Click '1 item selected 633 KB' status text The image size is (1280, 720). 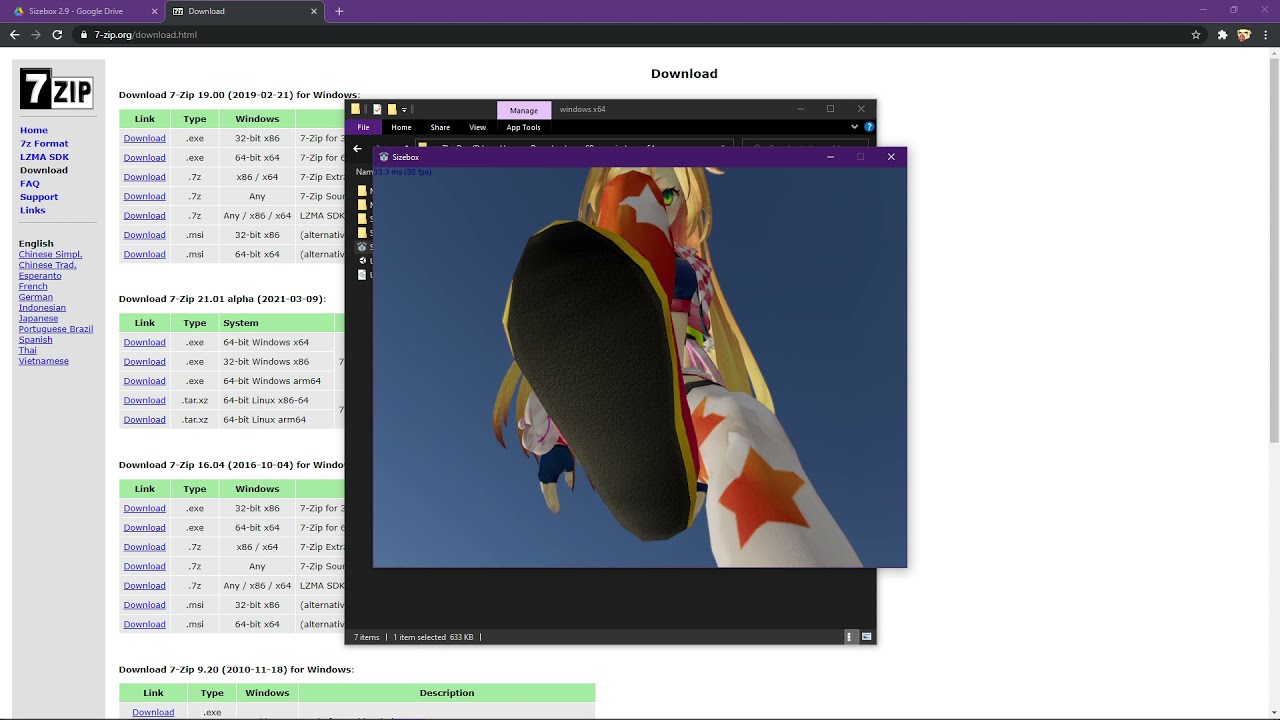[x=433, y=637]
